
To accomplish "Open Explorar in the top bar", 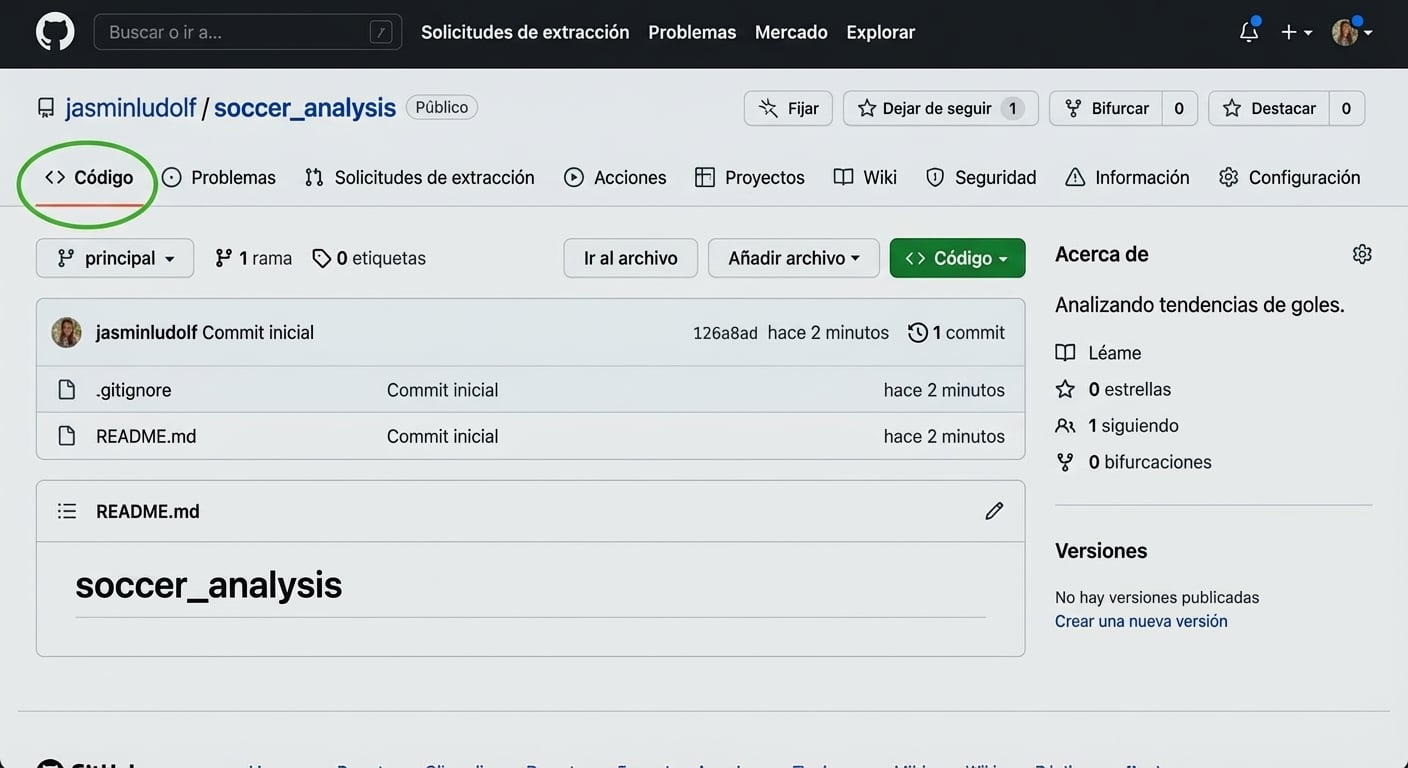I will click(880, 32).
